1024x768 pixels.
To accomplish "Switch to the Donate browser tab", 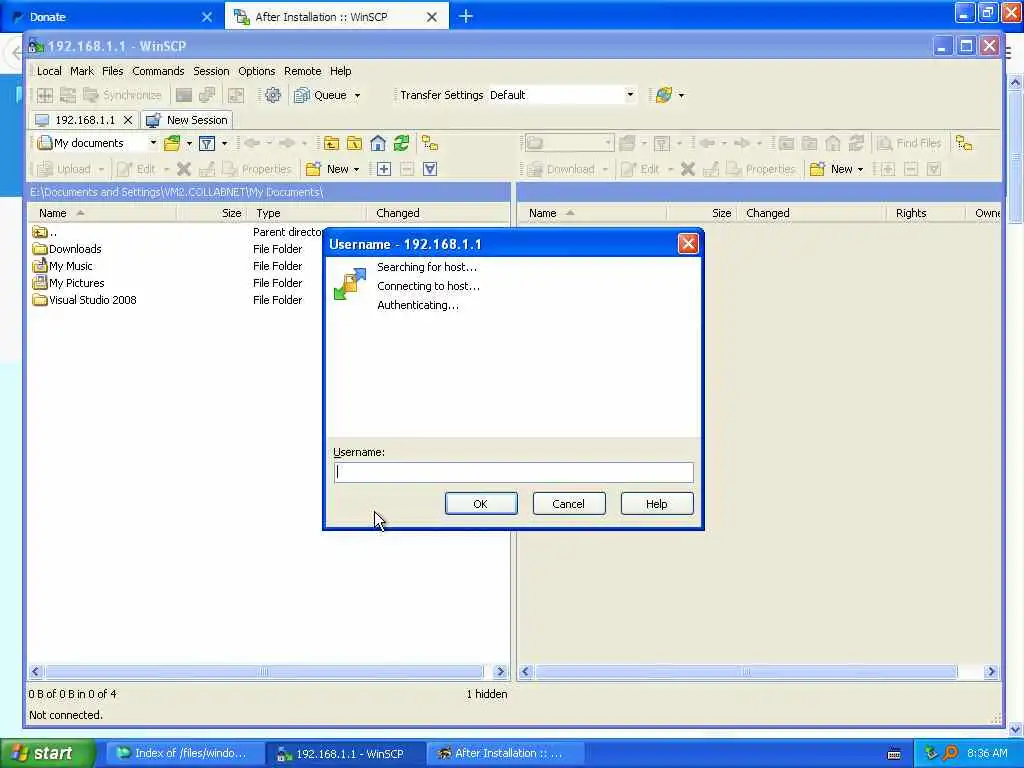I will click(111, 17).
